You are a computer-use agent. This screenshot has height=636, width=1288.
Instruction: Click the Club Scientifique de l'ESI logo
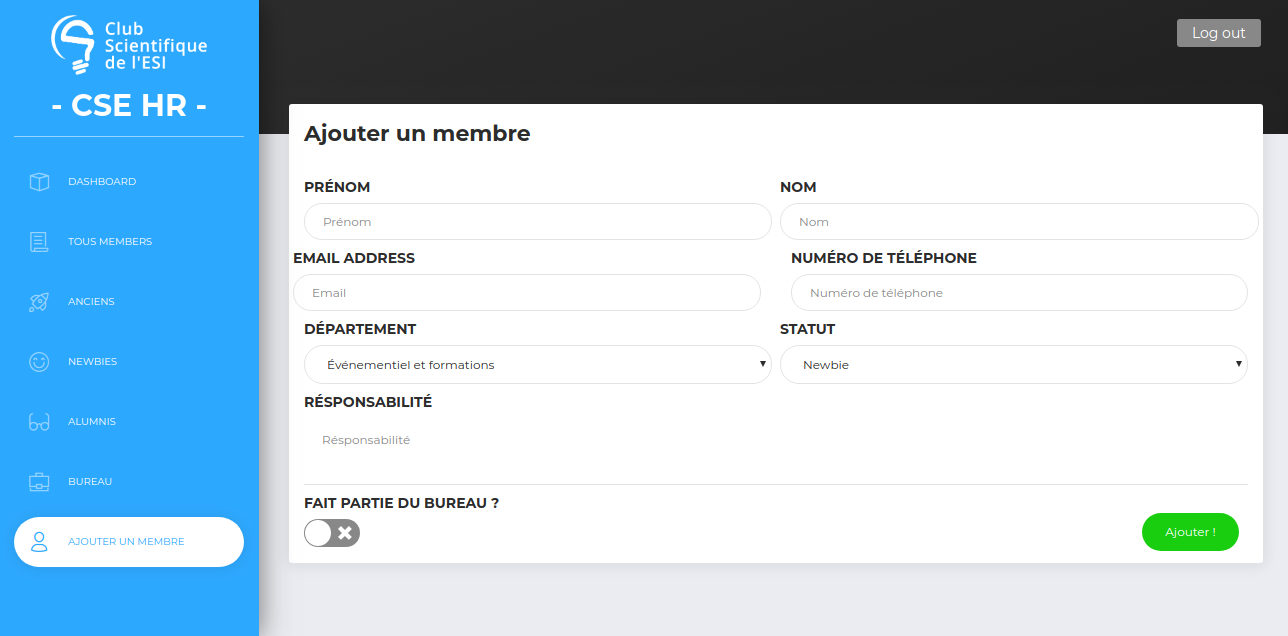tap(129, 45)
